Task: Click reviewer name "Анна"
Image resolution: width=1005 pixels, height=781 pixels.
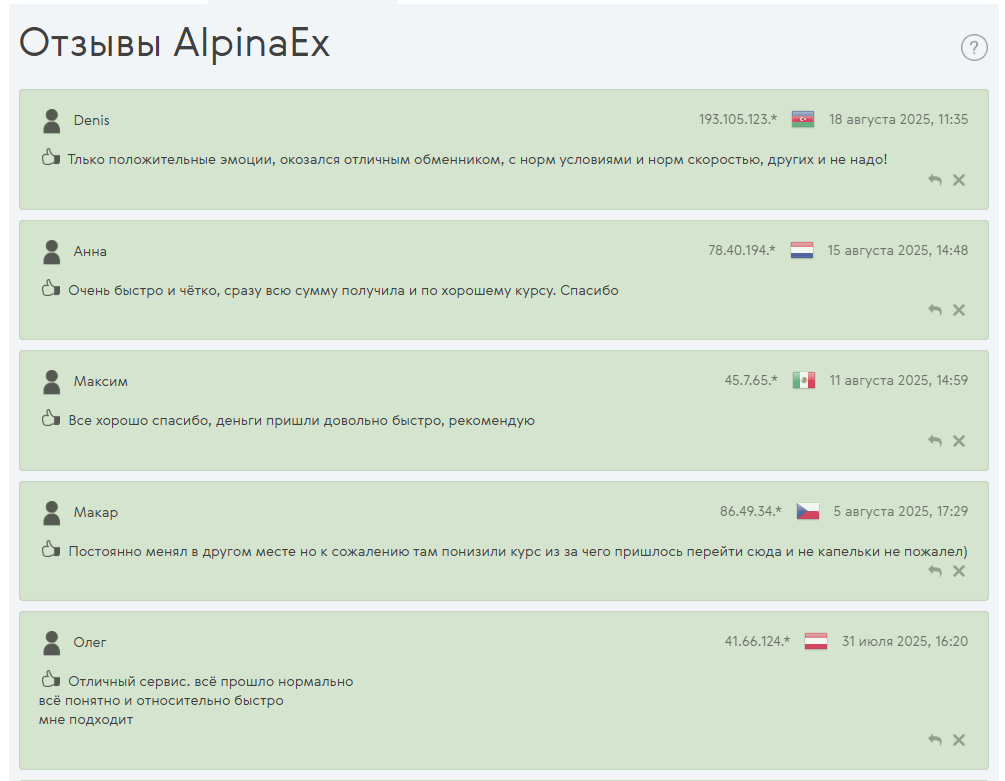Action: [x=90, y=251]
